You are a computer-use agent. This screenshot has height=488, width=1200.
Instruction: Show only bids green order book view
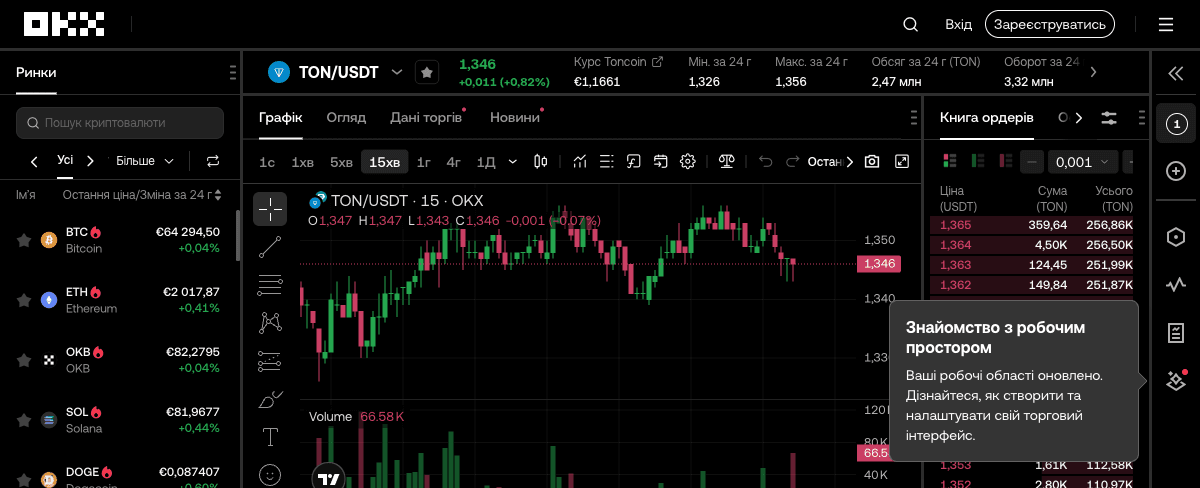(x=977, y=161)
